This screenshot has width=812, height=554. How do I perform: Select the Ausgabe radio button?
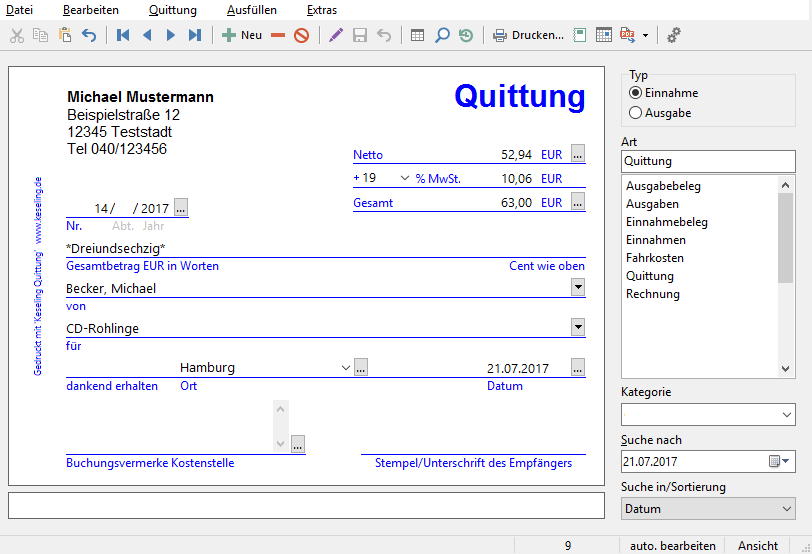(x=635, y=113)
